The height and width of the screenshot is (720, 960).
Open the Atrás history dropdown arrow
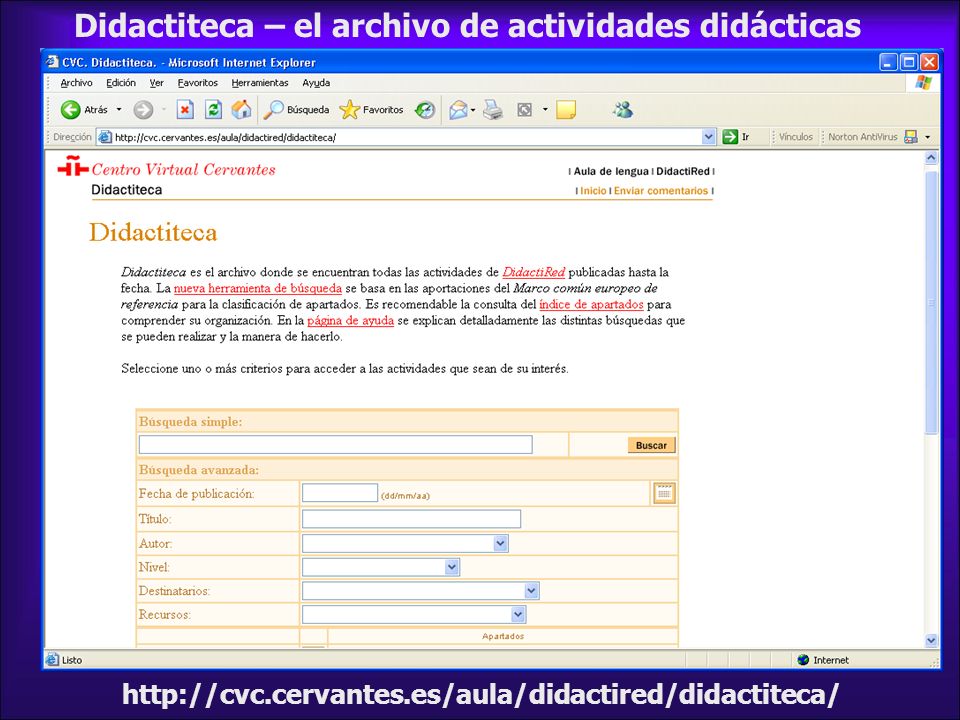click(x=119, y=110)
